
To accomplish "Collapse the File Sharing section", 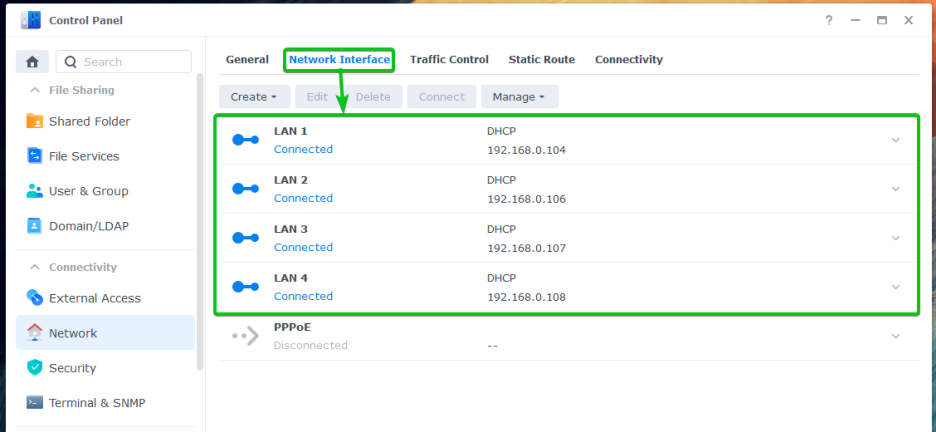I will tap(34, 90).
